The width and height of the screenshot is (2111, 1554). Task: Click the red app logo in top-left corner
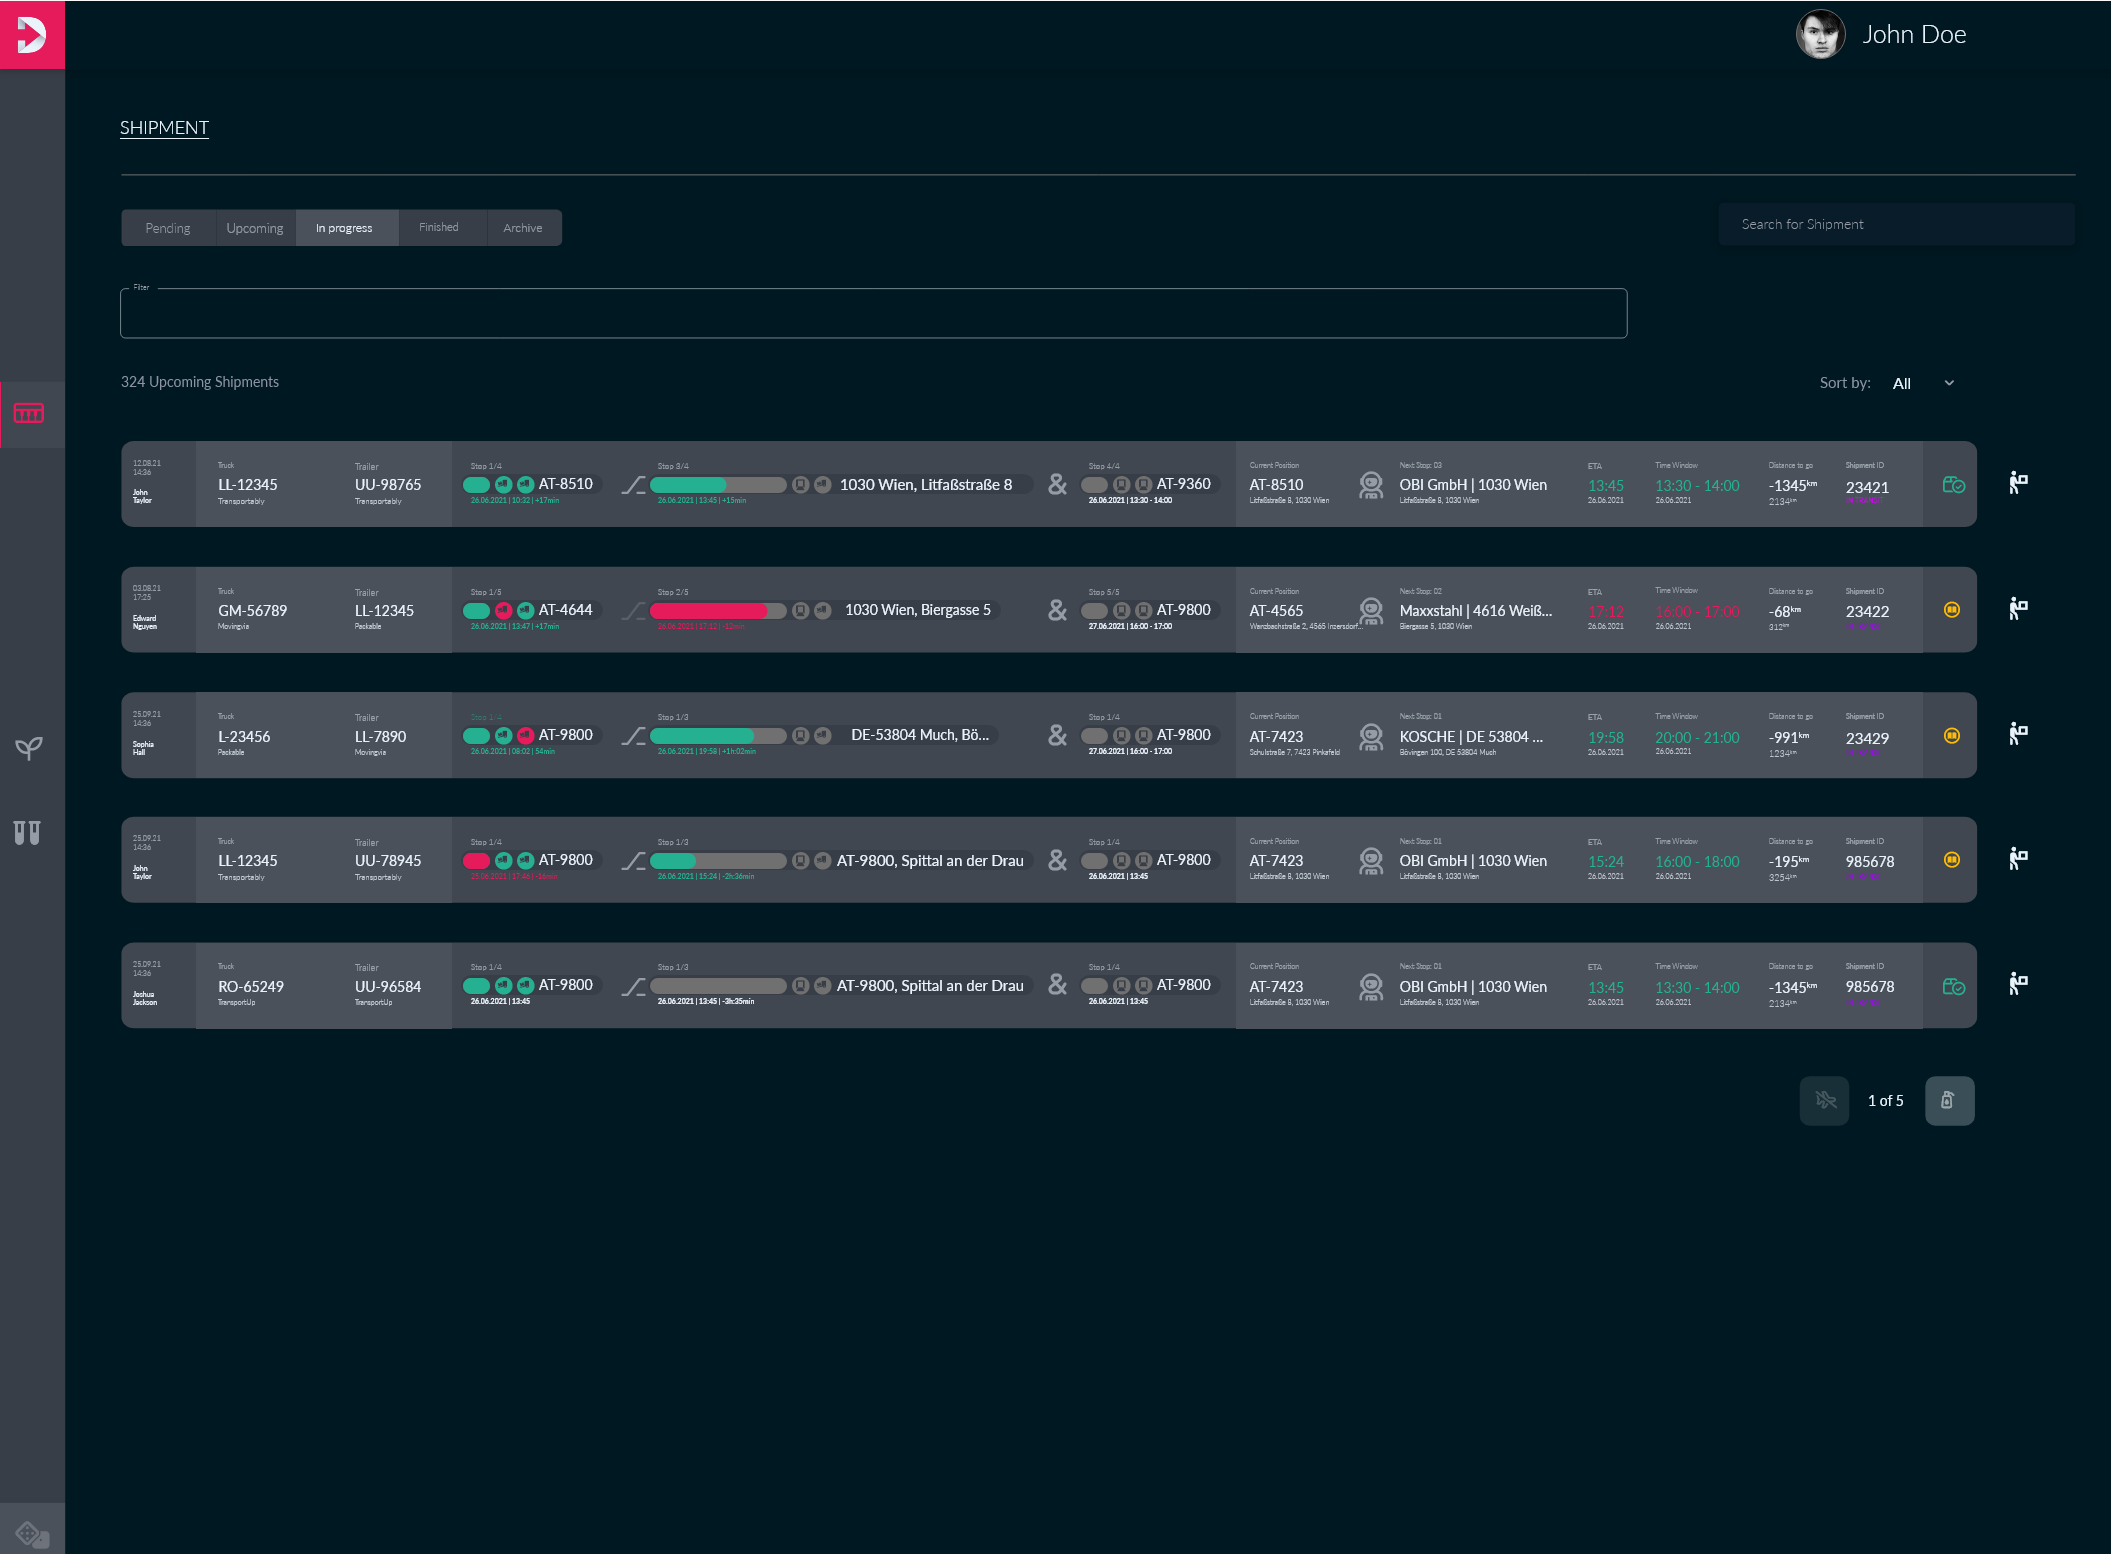pyautogui.click(x=32, y=34)
